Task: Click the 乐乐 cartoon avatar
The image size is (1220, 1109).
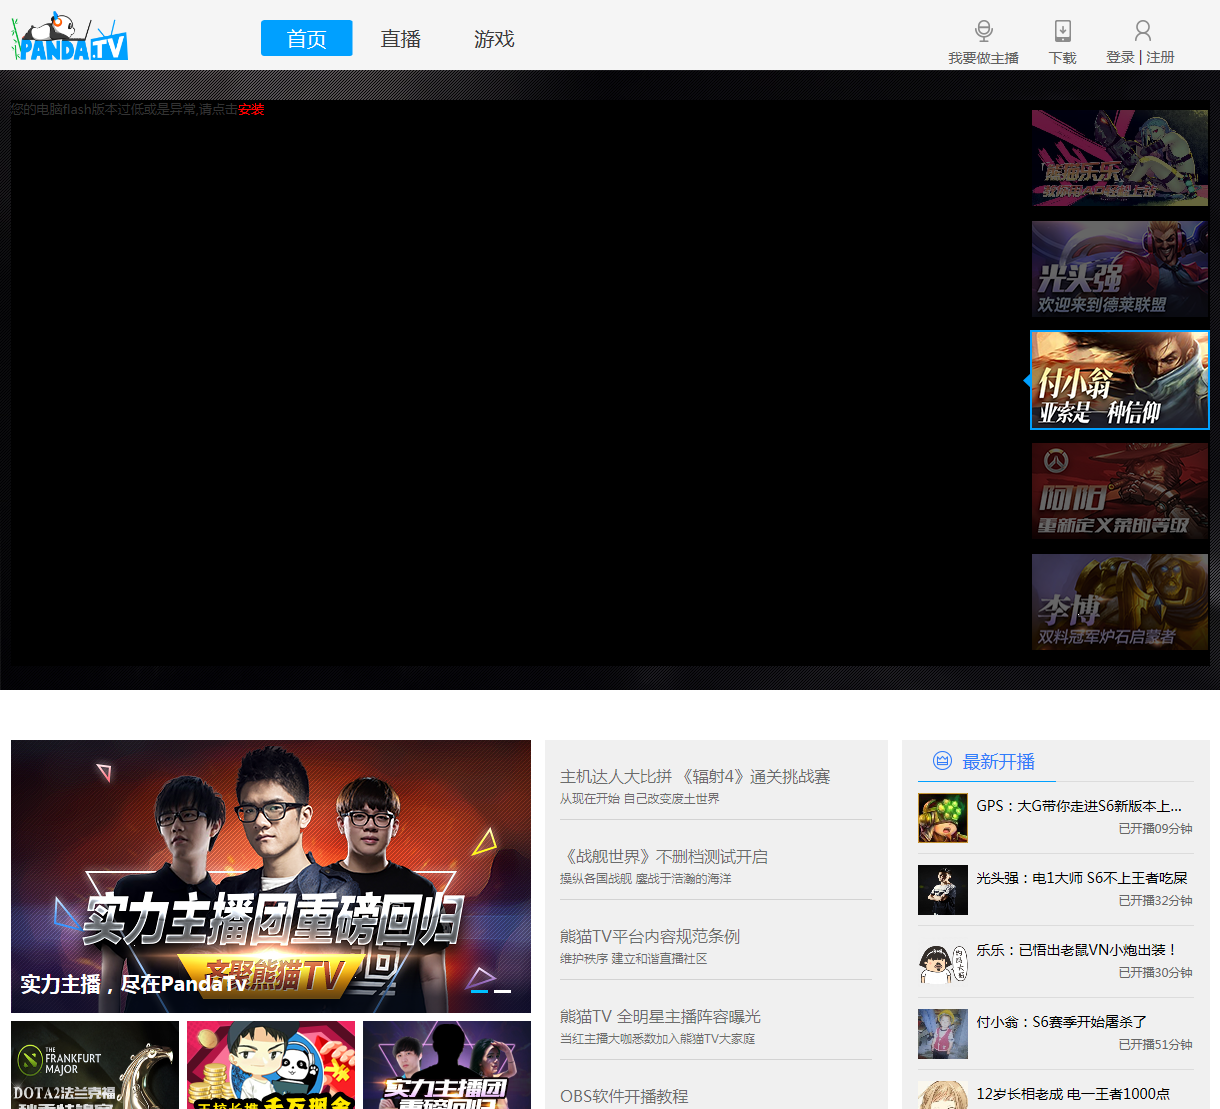Action: tap(943, 962)
